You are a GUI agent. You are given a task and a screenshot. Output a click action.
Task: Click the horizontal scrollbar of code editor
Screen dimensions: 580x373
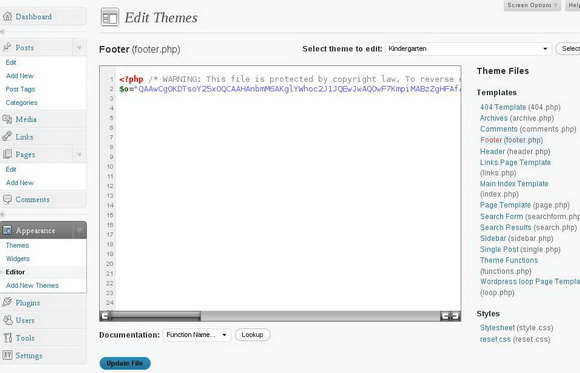click(x=280, y=316)
